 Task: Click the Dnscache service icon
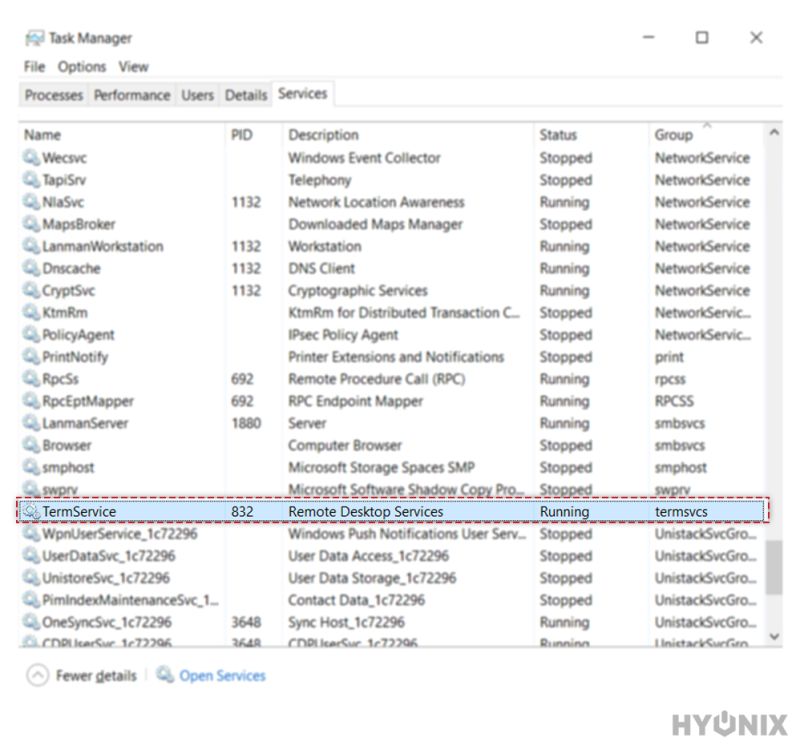pyautogui.click(x=33, y=268)
